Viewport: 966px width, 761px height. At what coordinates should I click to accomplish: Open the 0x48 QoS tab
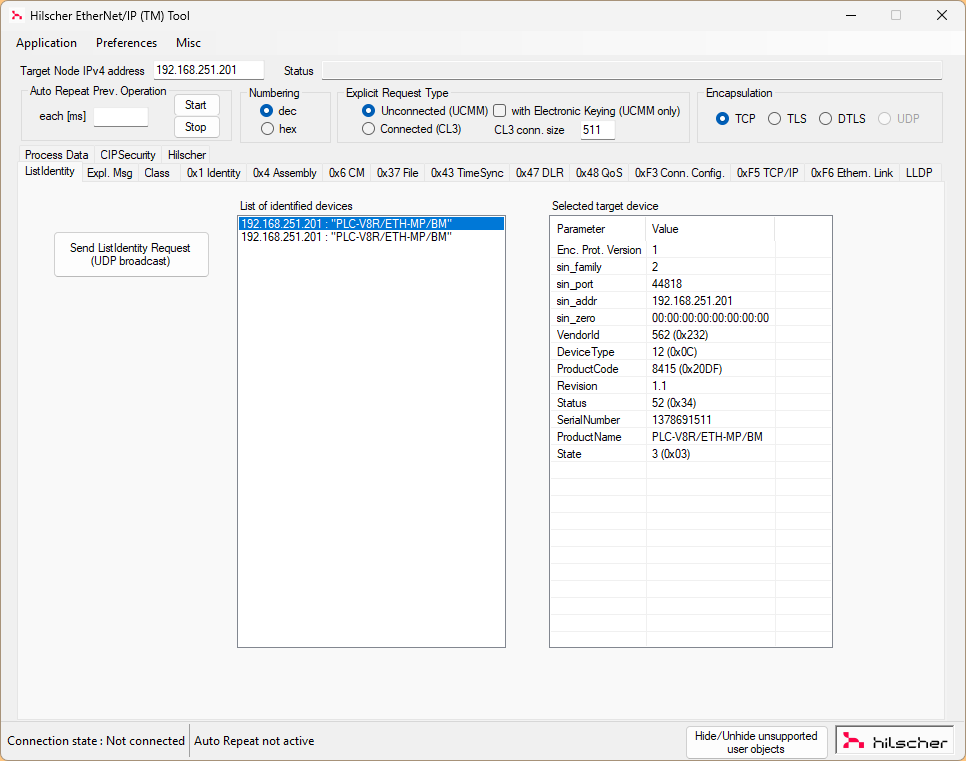pyautogui.click(x=599, y=173)
